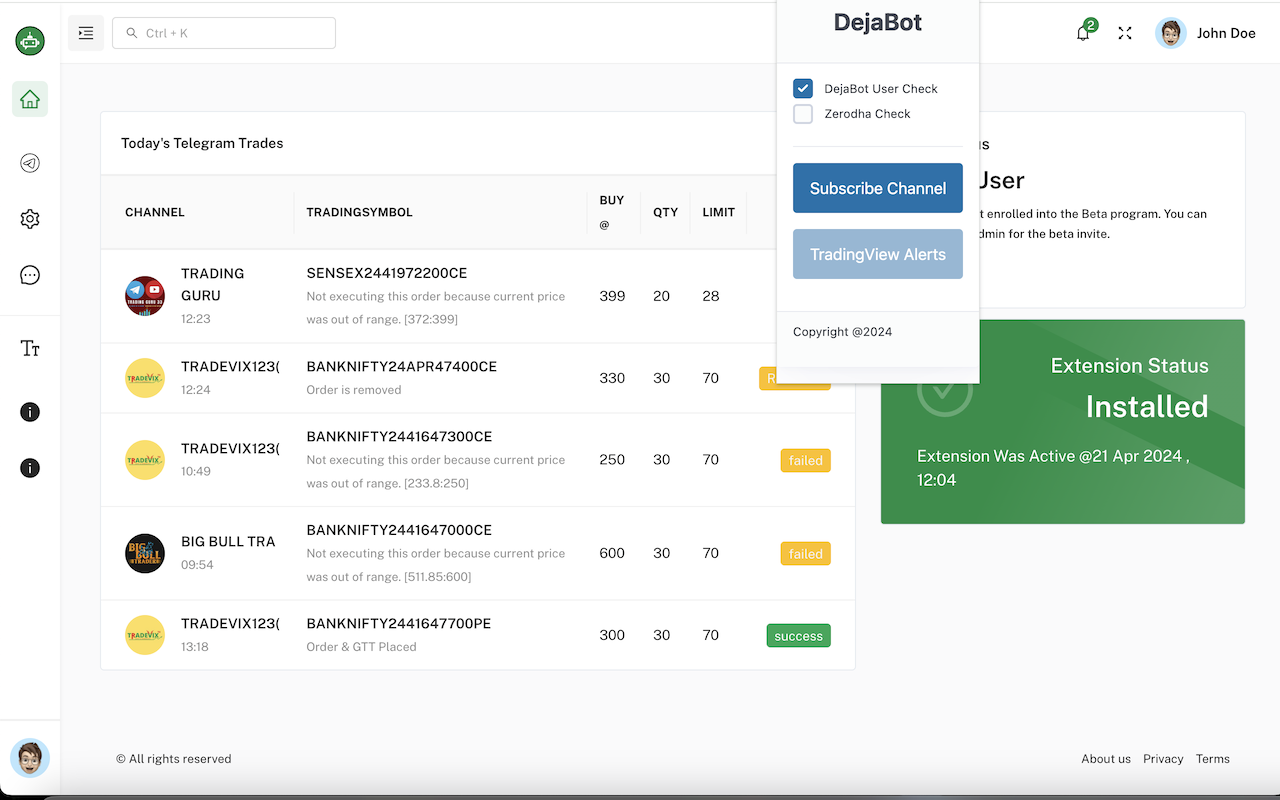Open the Privacy link in the footer
Image resolution: width=1280 pixels, height=800 pixels.
[1163, 758]
